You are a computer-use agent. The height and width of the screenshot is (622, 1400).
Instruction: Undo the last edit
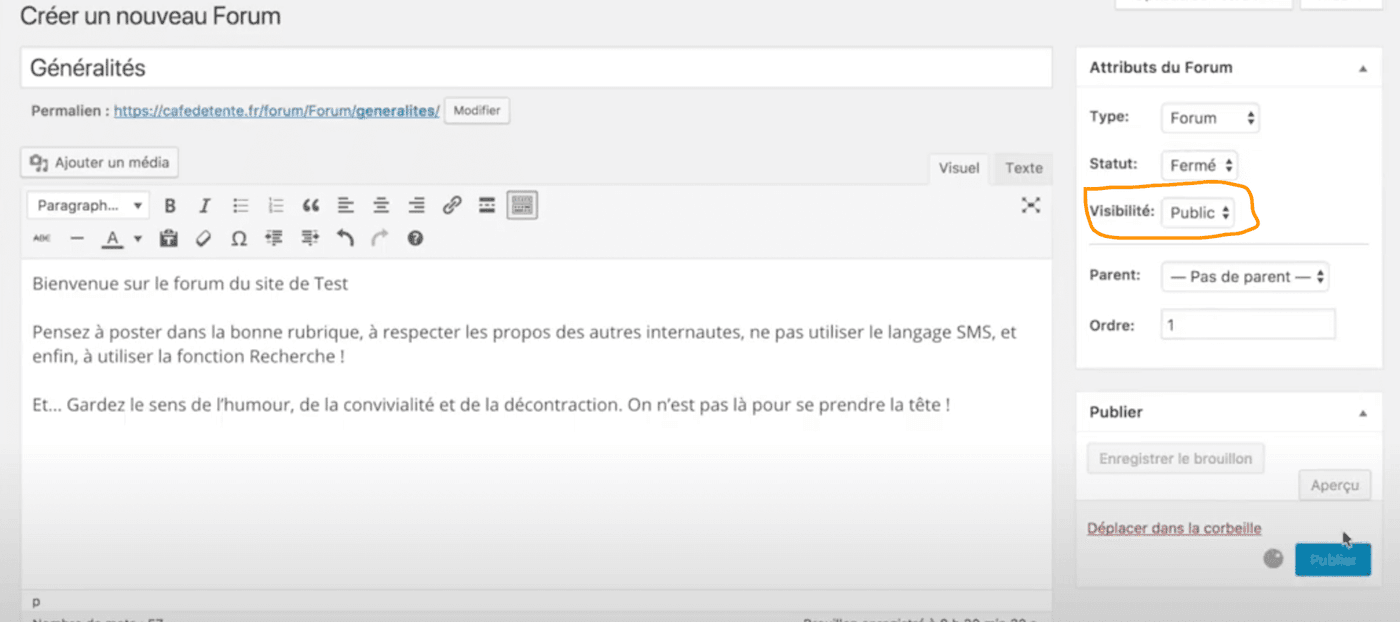(x=345, y=239)
